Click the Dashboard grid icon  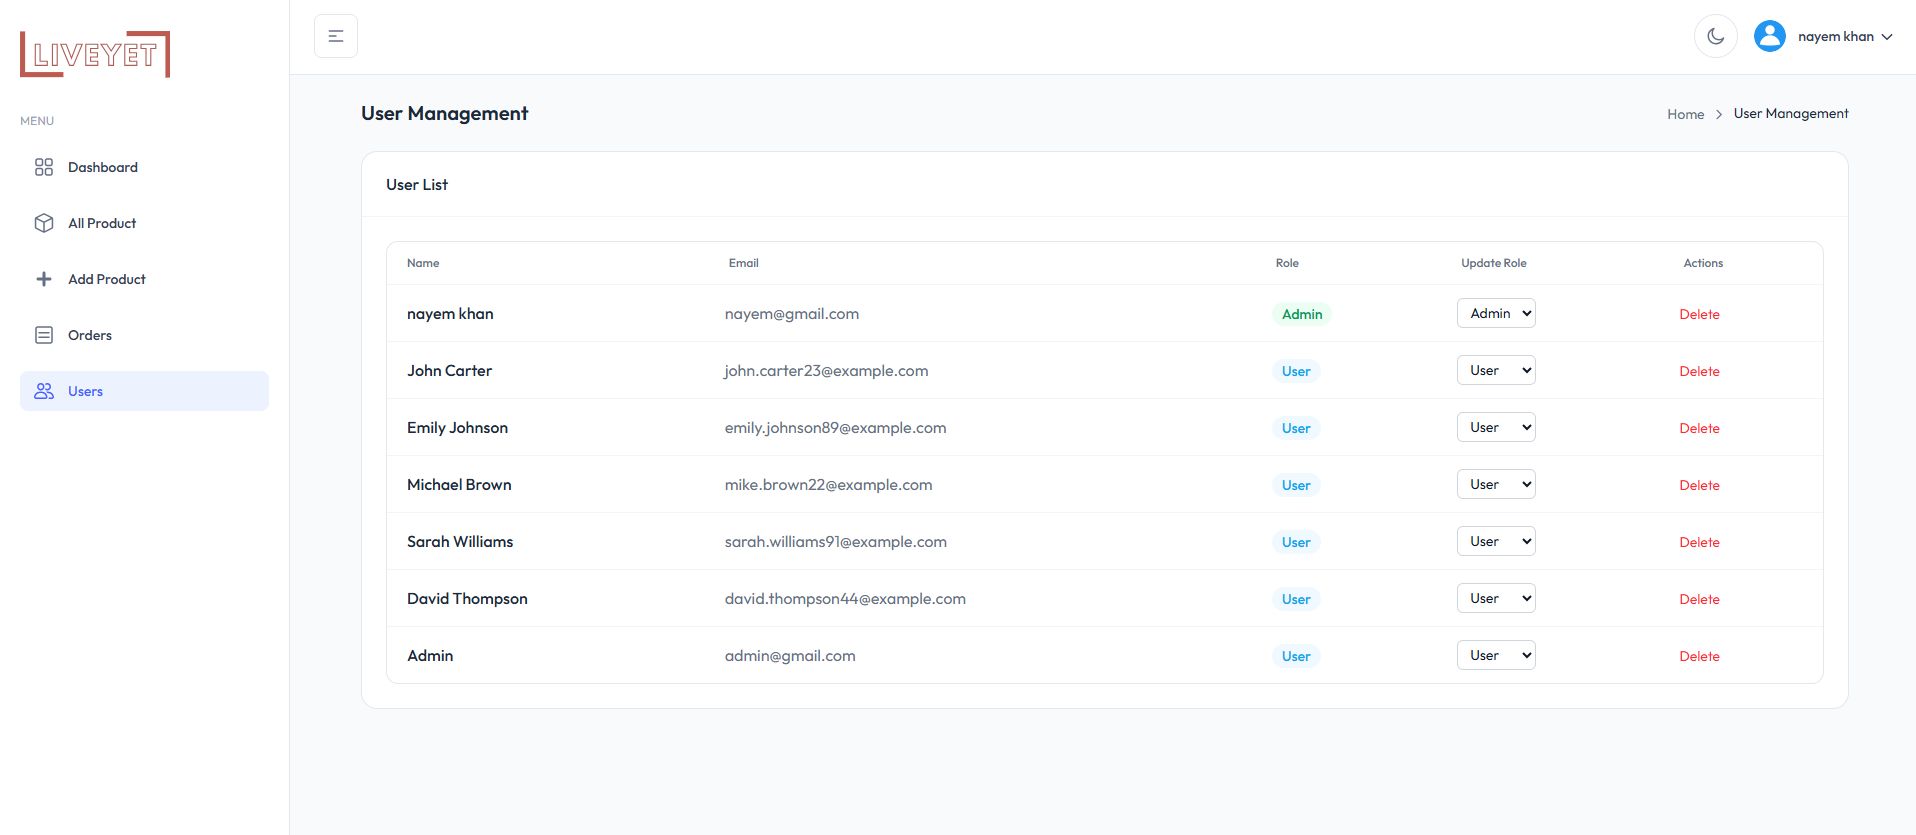point(44,167)
